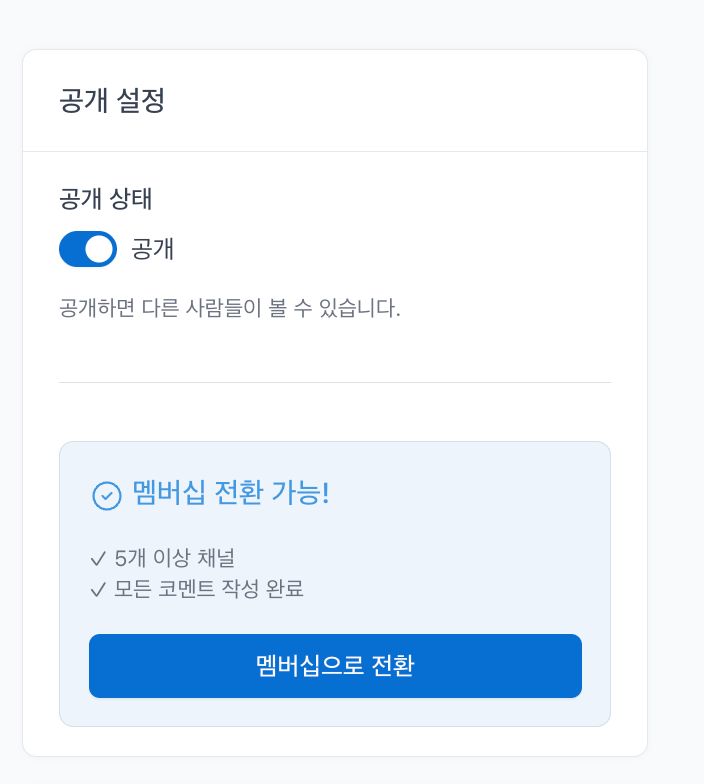Click the 모든 코멘트 작성 완료 requirement text
704x784 pixels.
[x=209, y=589]
